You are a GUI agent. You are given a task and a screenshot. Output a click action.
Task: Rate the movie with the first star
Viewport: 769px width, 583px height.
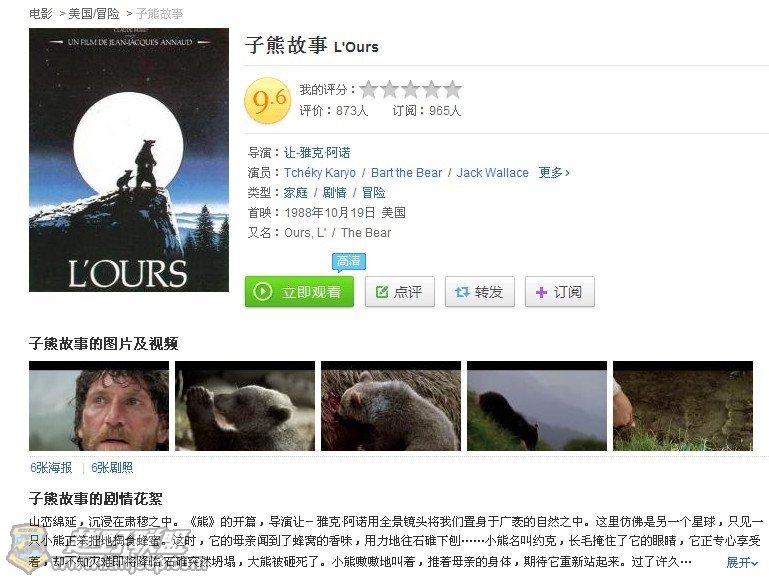pos(369,90)
